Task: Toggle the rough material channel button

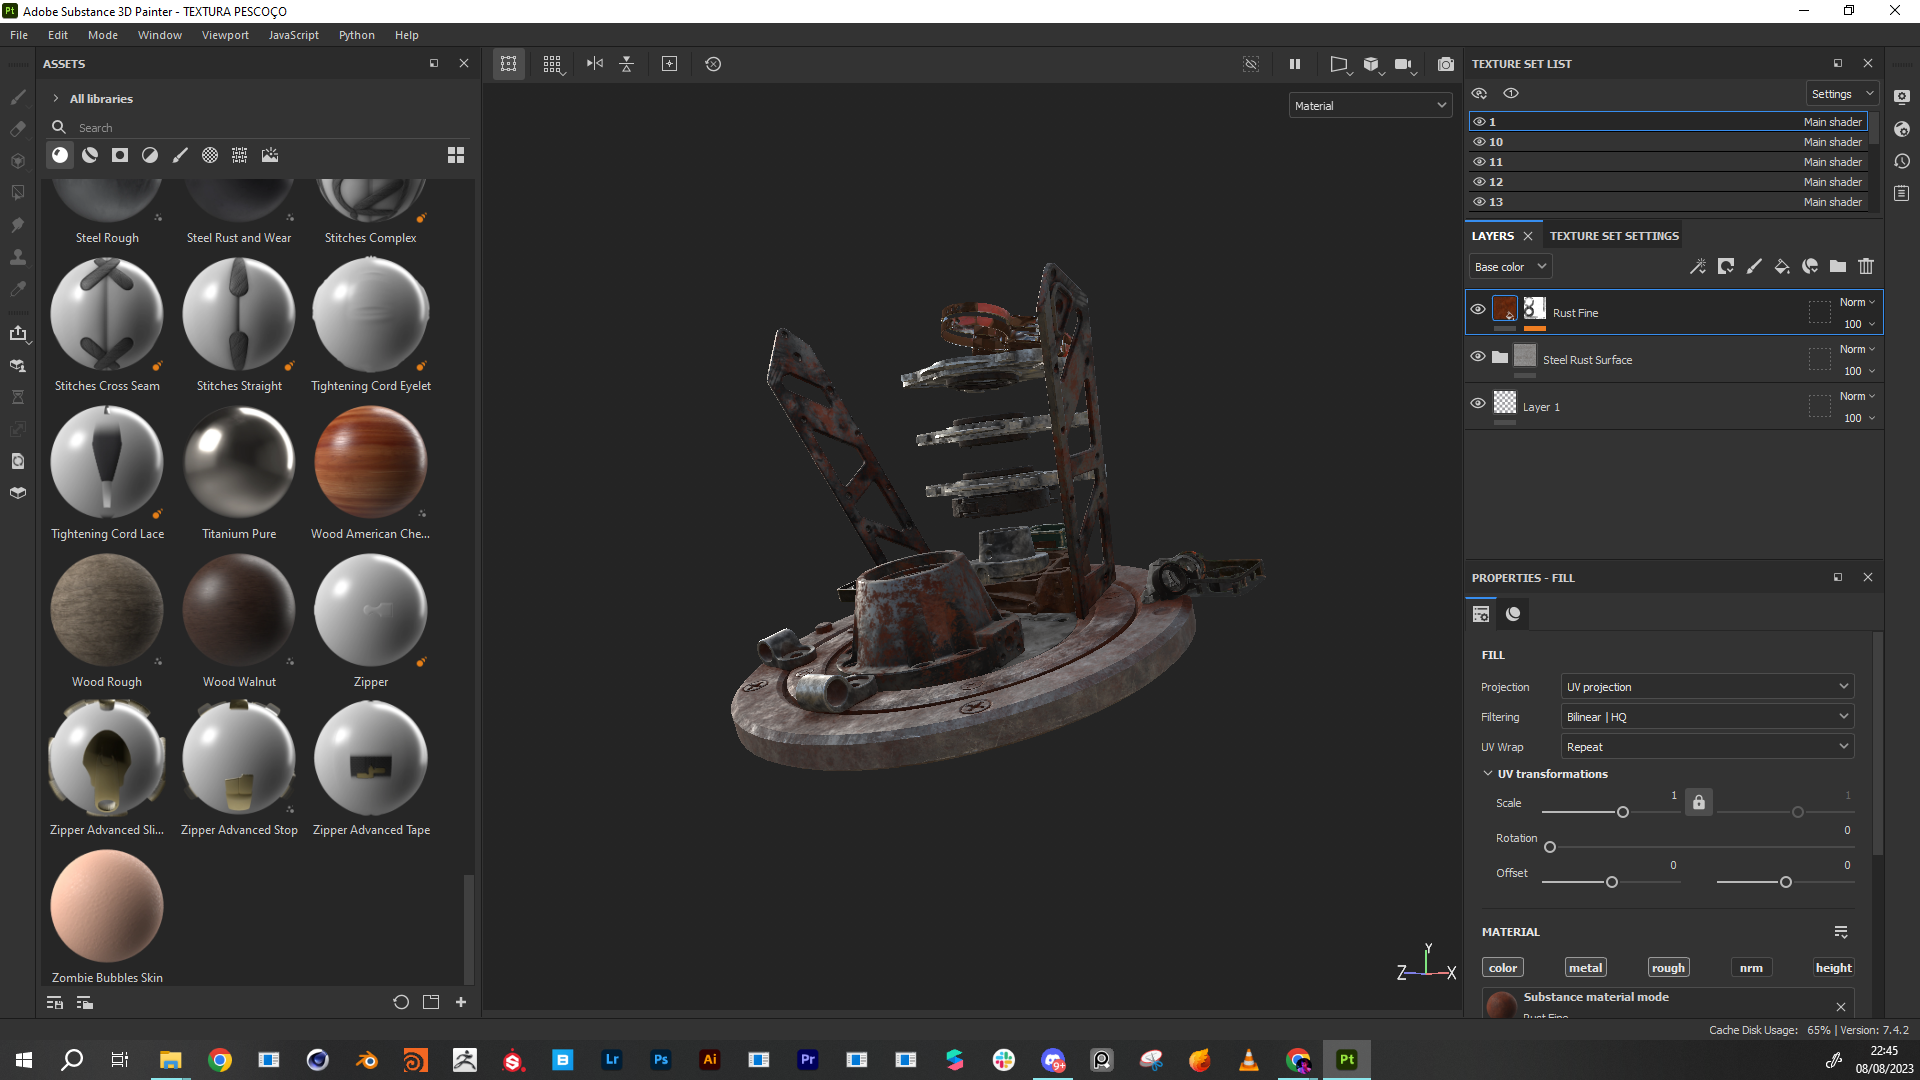Action: point(1668,968)
